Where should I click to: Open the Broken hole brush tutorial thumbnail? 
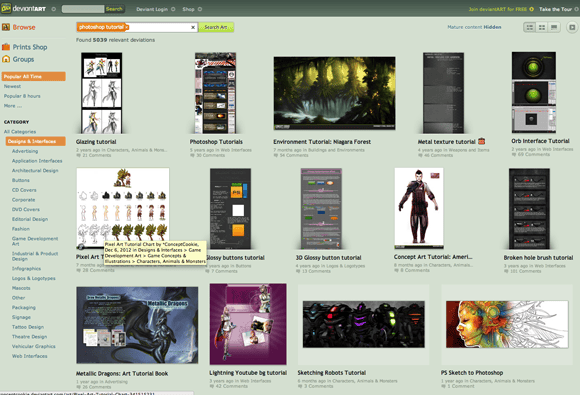point(529,209)
